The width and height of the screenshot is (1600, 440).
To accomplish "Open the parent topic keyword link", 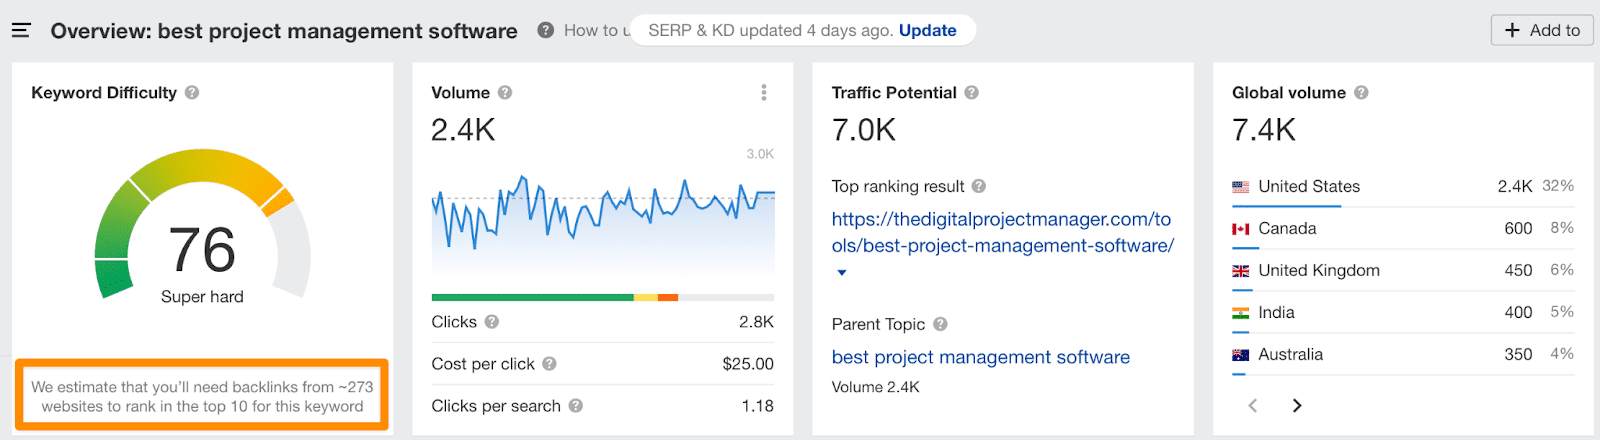I will coord(980,357).
